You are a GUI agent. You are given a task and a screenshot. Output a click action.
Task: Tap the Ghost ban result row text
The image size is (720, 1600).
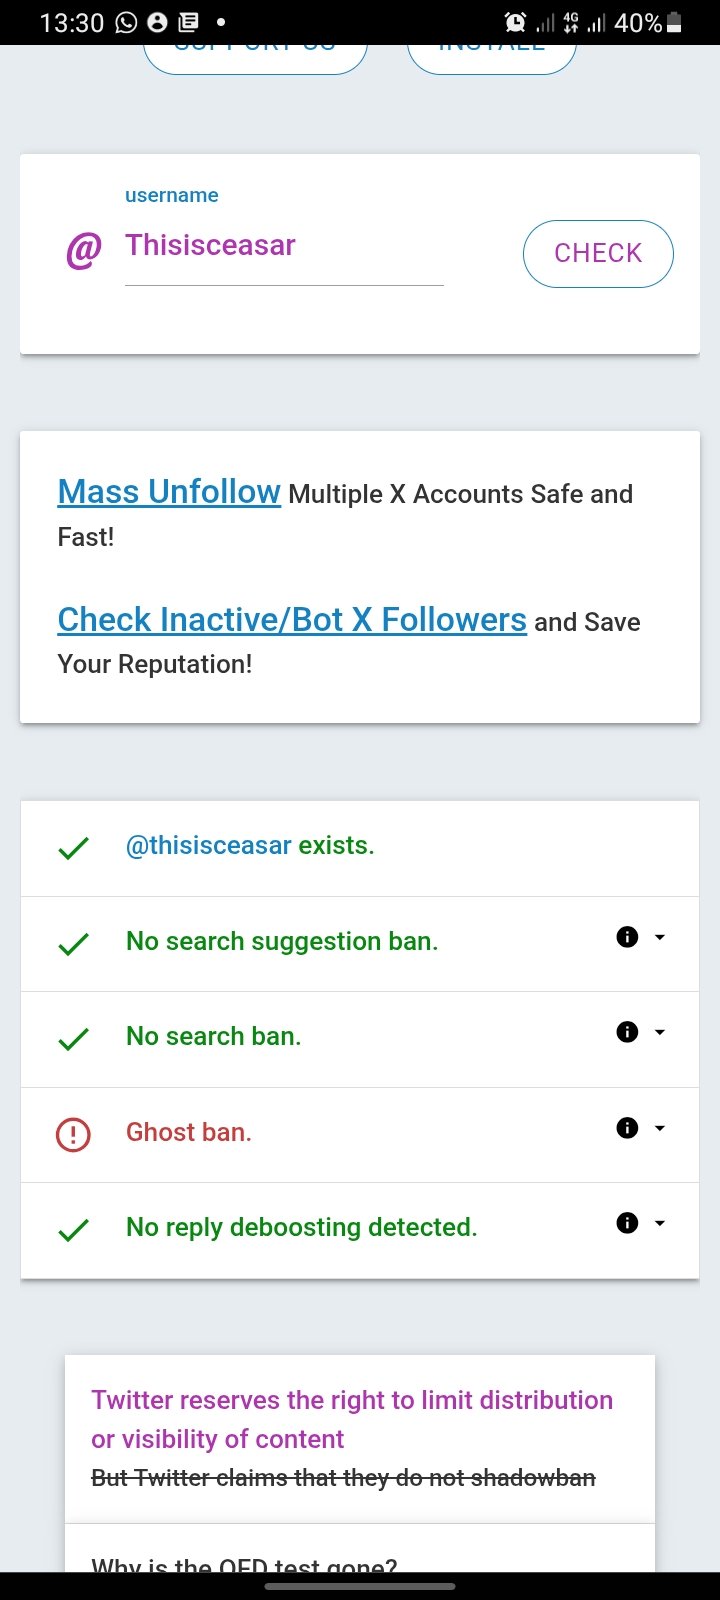pyautogui.click(x=189, y=1132)
